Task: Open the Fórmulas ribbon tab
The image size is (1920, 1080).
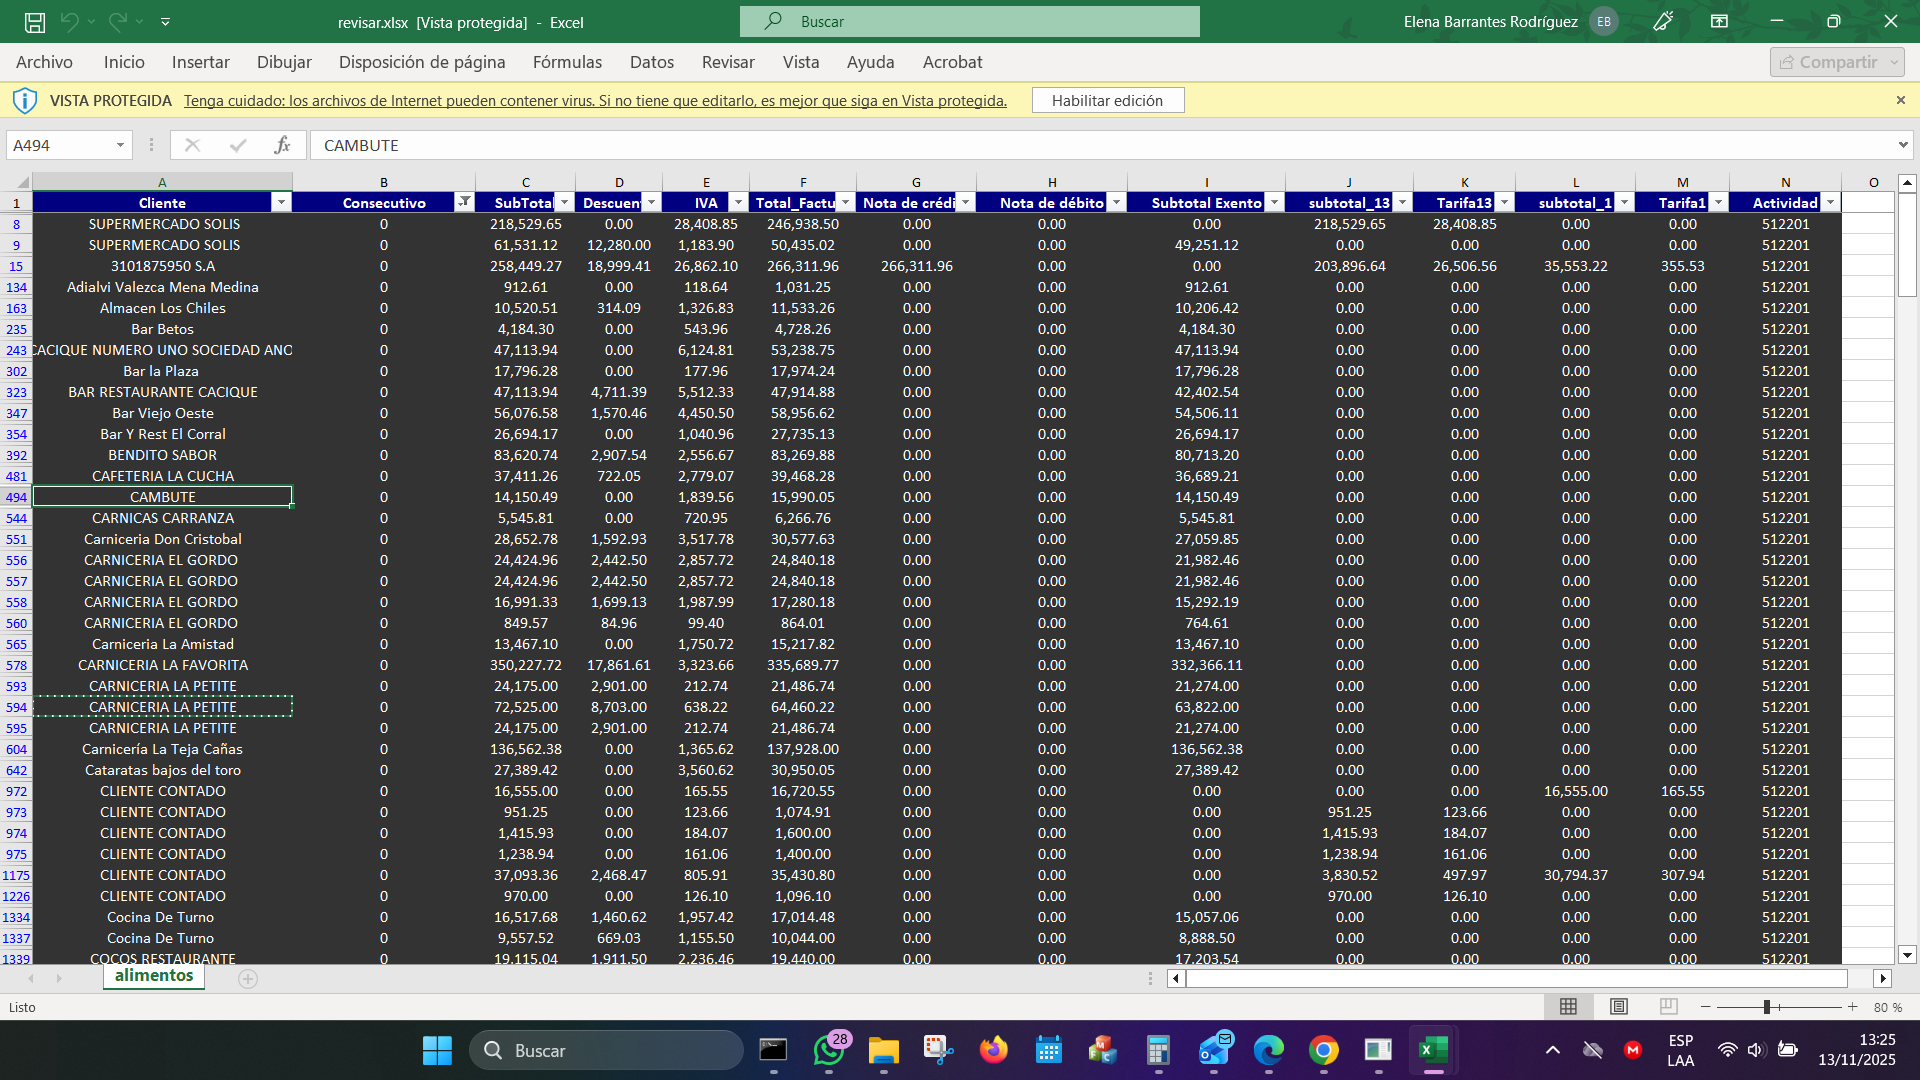Action: [x=567, y=62]
